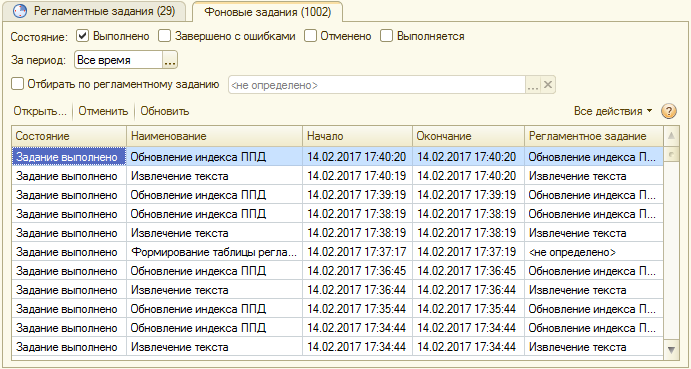This screenshot has width=691, height=369.
Task: Enable the Завершено с ошибками checkbox
Action: click(x=164, y=36)
